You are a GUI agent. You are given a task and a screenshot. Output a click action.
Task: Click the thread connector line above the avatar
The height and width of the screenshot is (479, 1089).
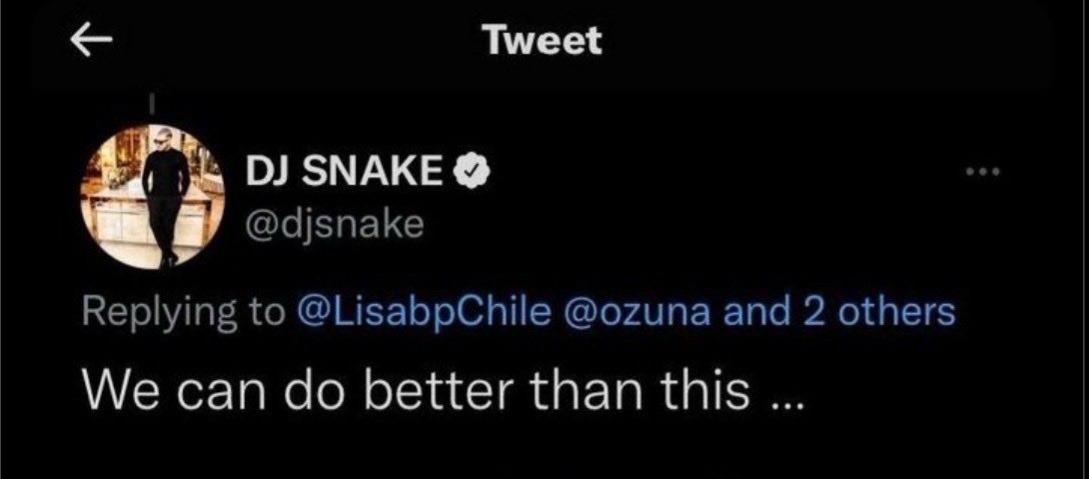coord(151,103)
